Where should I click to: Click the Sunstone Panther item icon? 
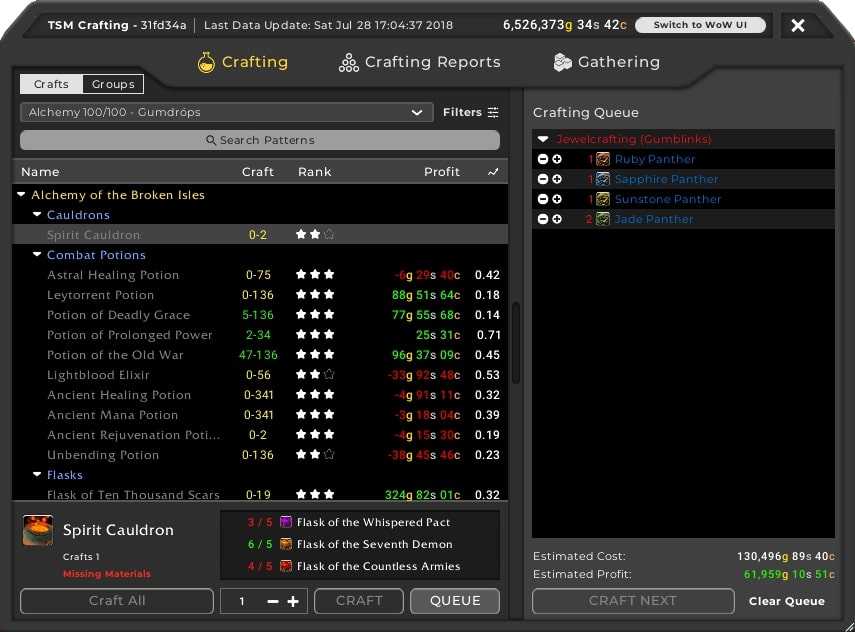click(603, 199)
